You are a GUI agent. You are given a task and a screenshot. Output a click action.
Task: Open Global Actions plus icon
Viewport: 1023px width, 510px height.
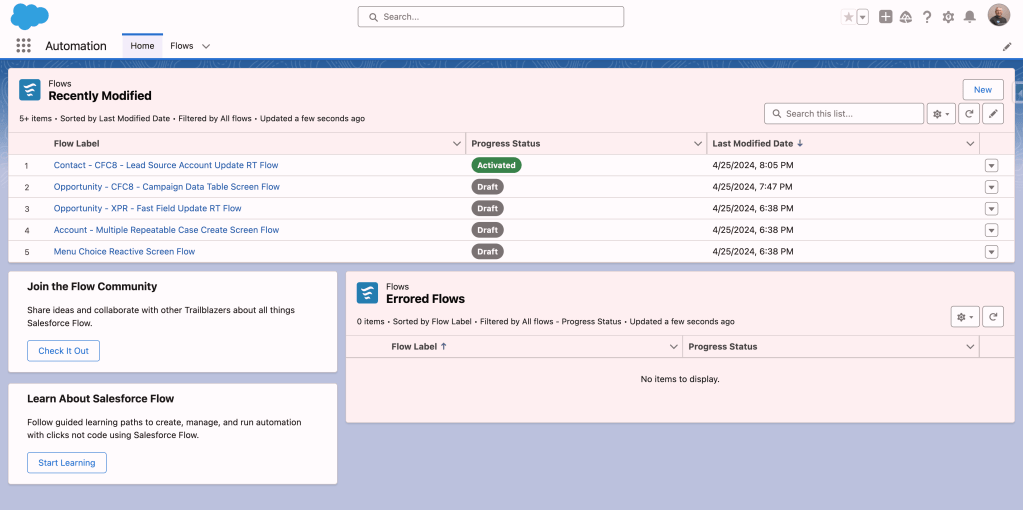point(885,17)
